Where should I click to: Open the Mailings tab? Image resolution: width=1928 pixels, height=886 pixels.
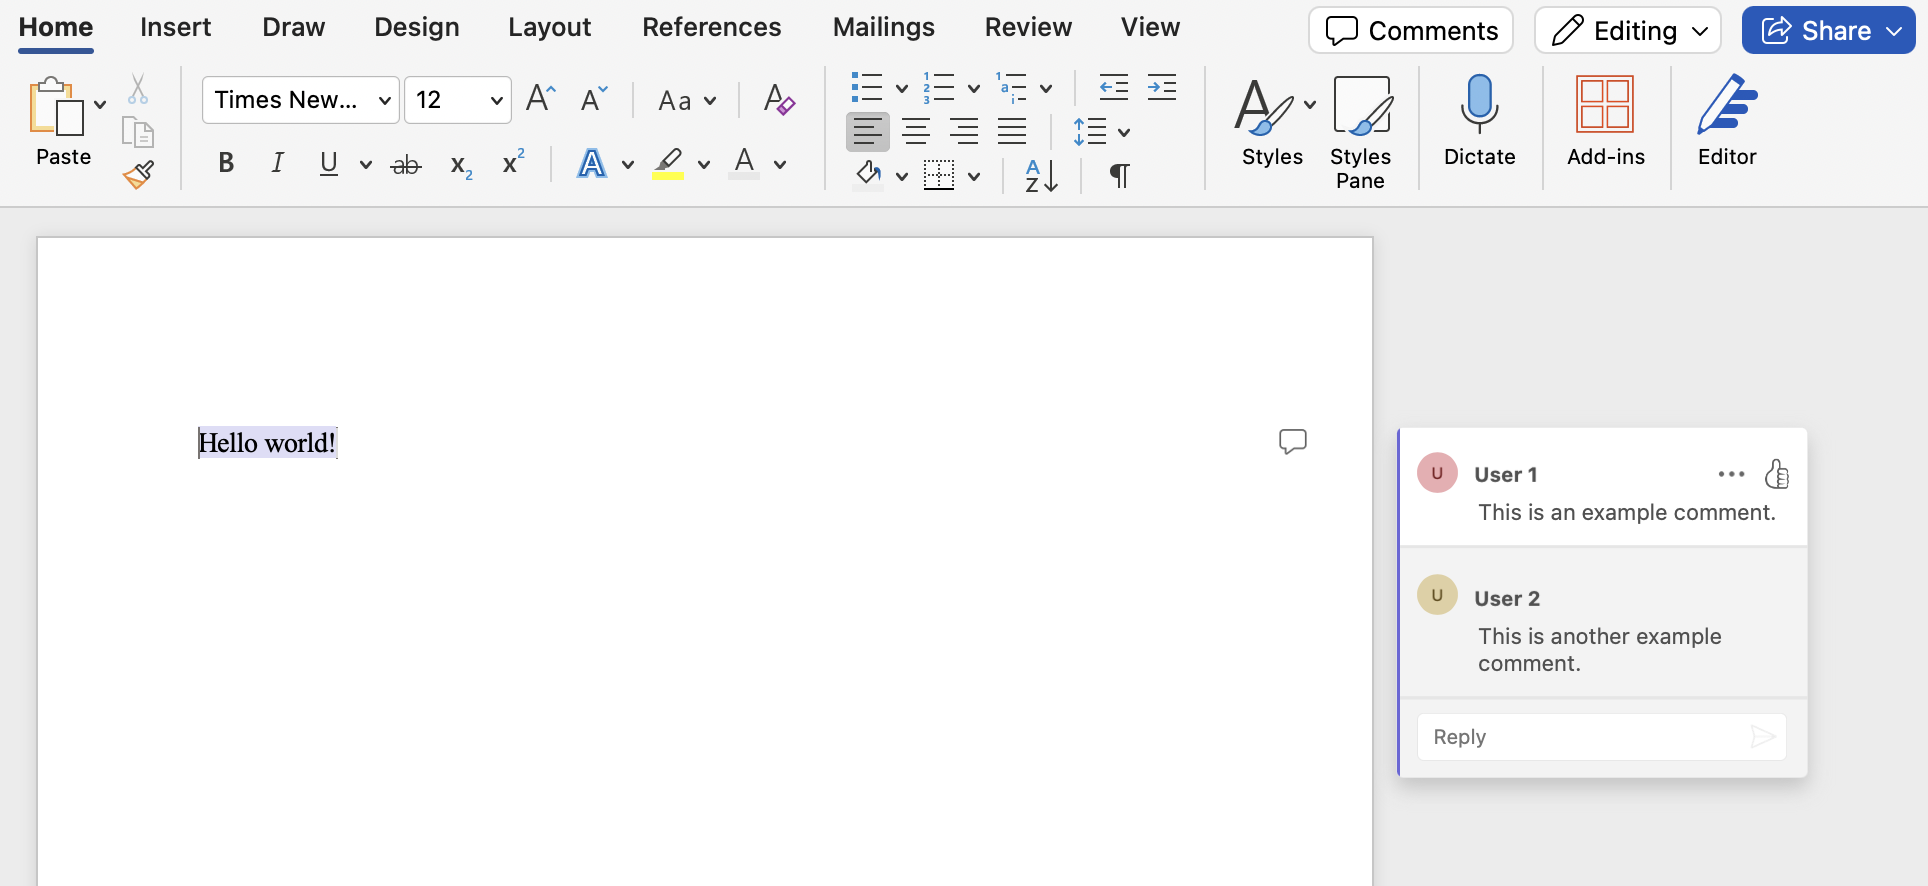click(x=883, y=27)
